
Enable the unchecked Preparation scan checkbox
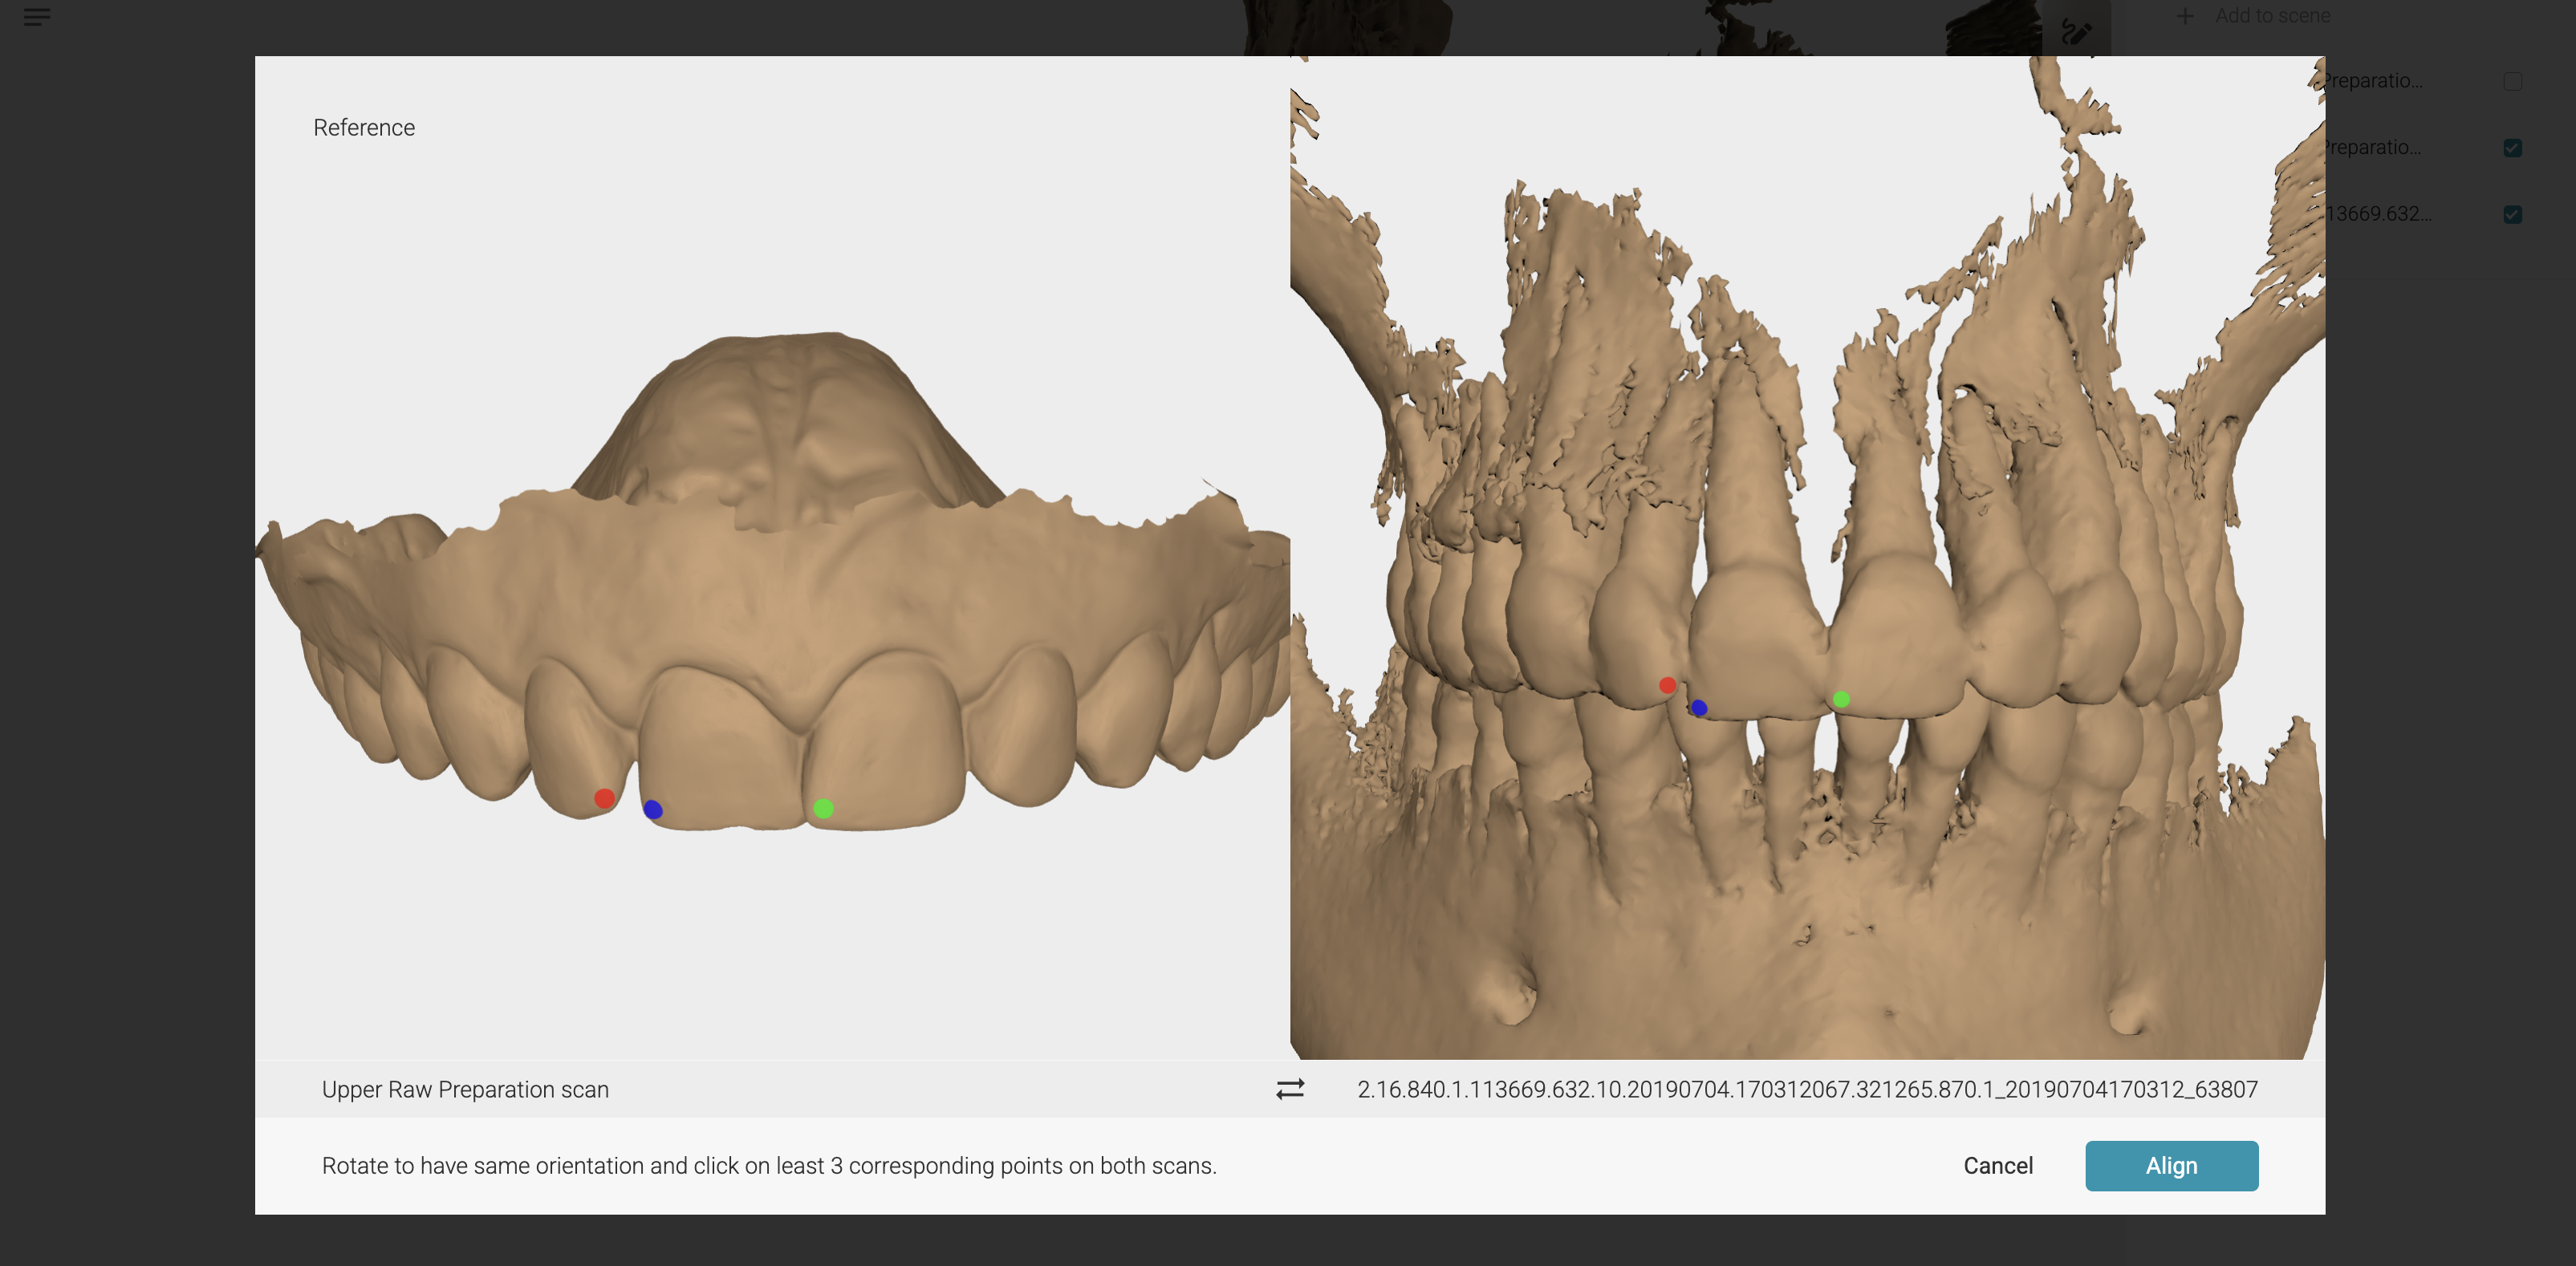[x=2512, y=81]
